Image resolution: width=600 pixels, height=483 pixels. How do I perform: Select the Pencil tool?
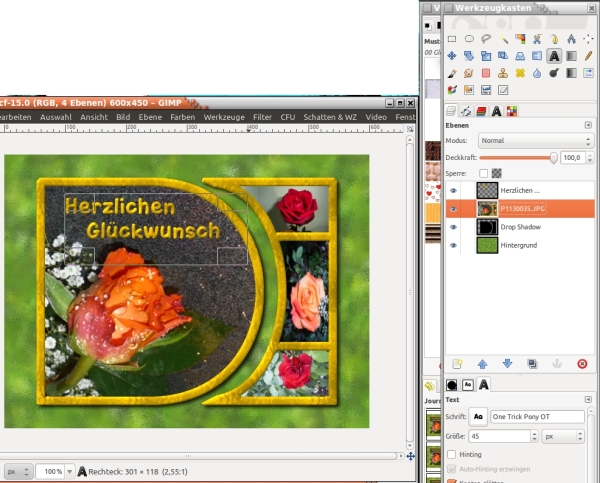[588, 56]
